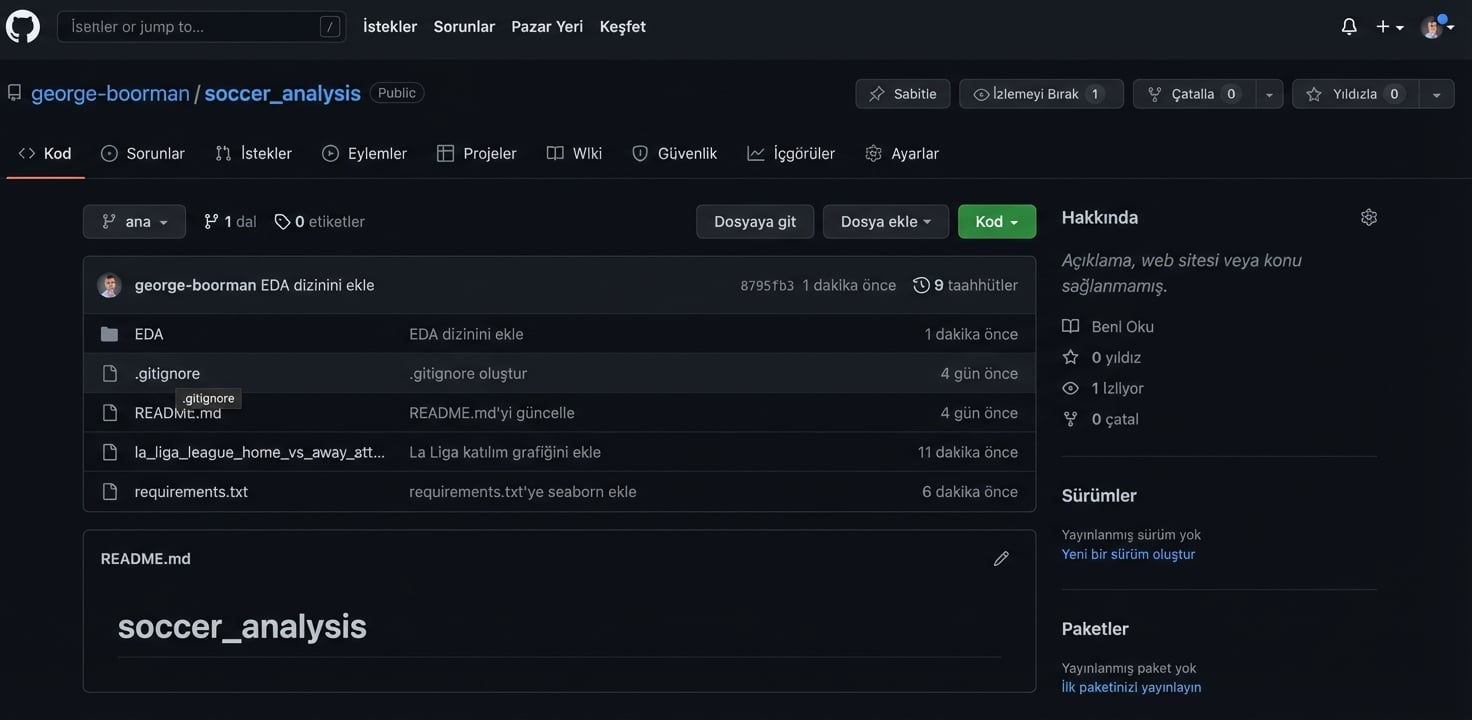Expand the Dosya ekle dropdown
This screenshot has width=1472, height=720.
click(x=885, y=222)
